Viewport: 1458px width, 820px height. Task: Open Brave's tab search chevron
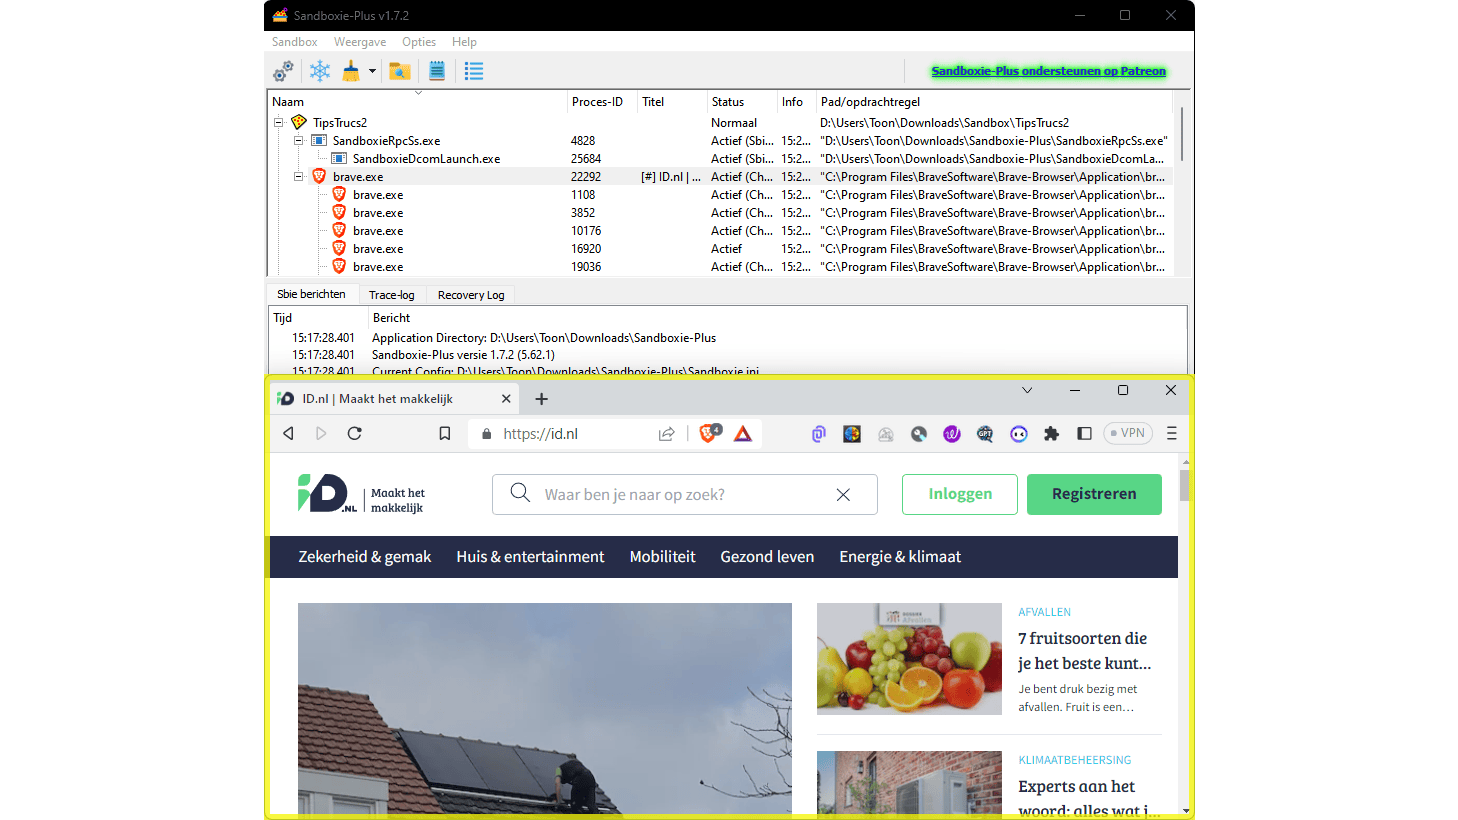click(1027, 390)
